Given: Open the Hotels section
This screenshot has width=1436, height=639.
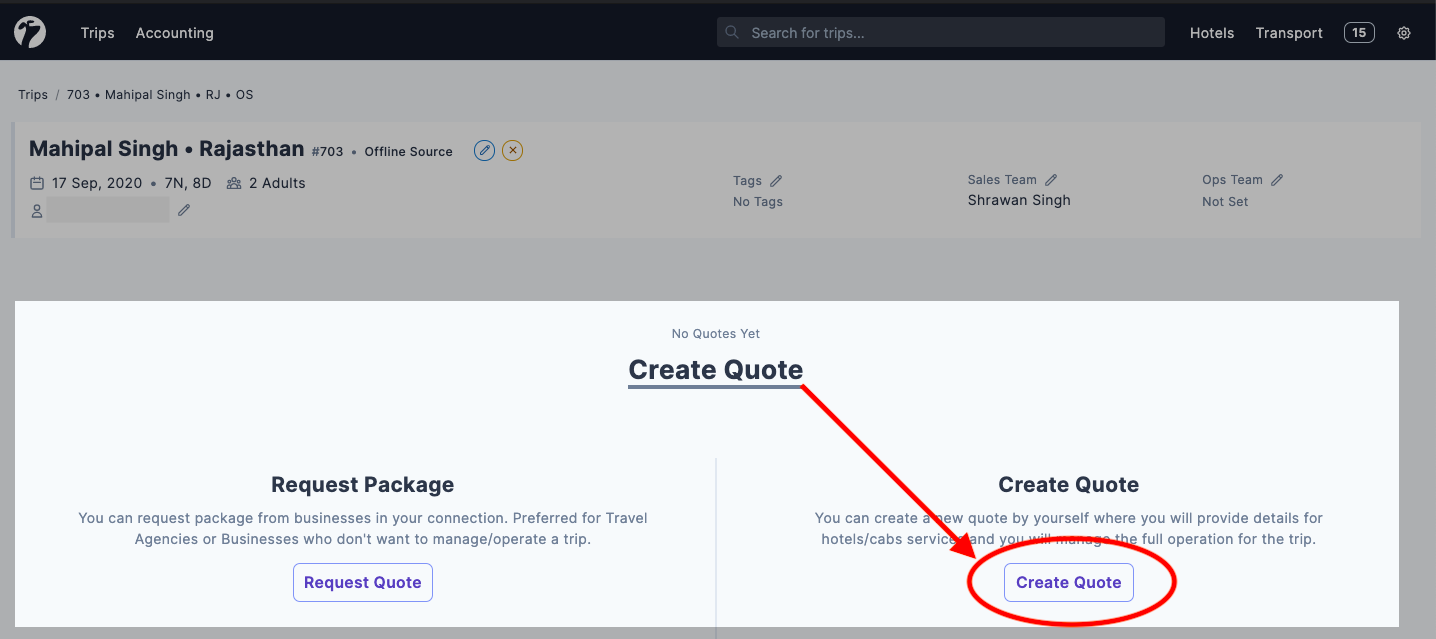Looking at the screenshot, I should click(1212, 32).
